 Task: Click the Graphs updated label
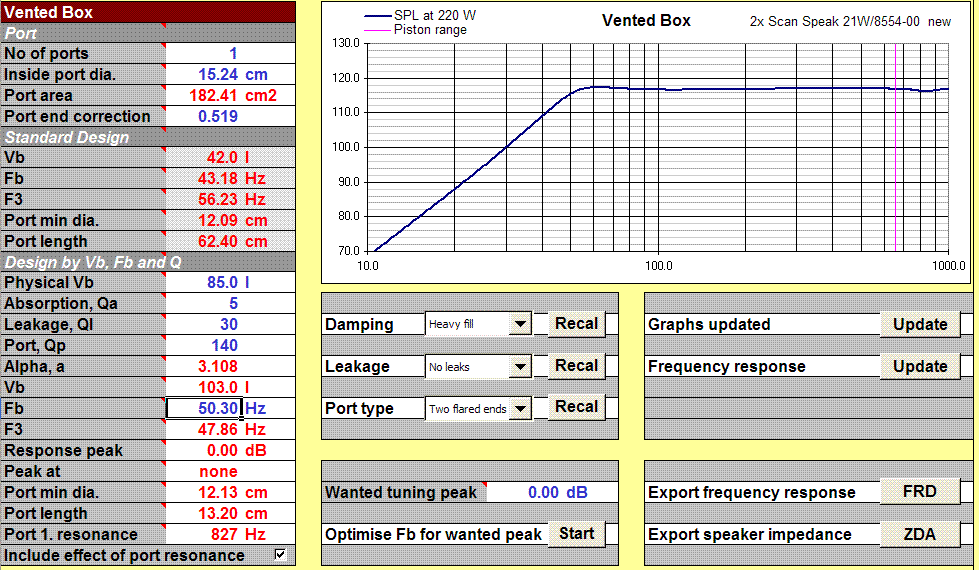pos(709,325)
